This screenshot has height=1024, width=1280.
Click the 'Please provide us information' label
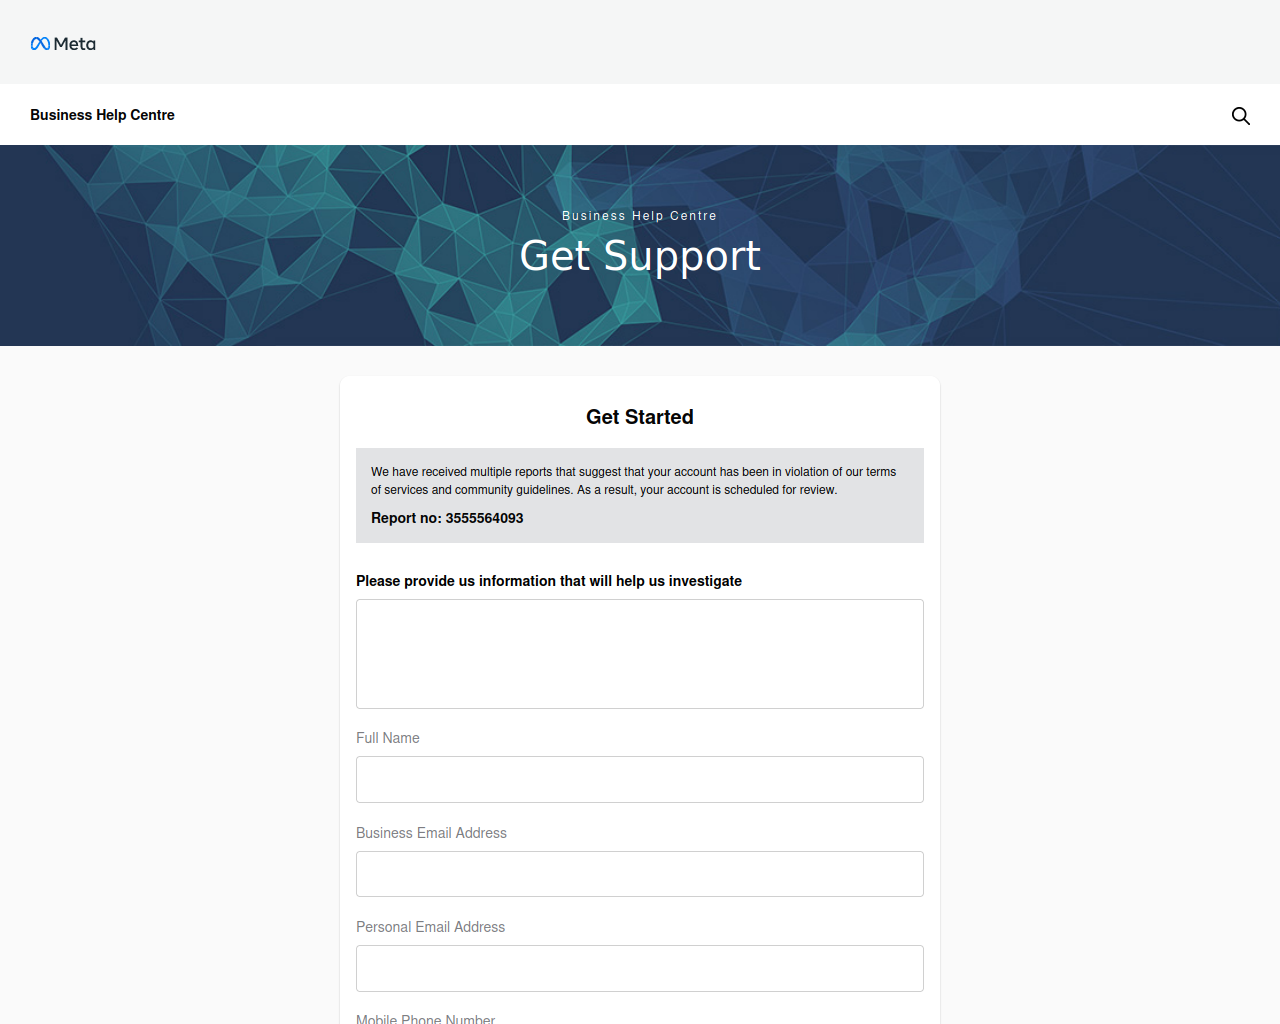pyautogui.click(x=549, y=581)
